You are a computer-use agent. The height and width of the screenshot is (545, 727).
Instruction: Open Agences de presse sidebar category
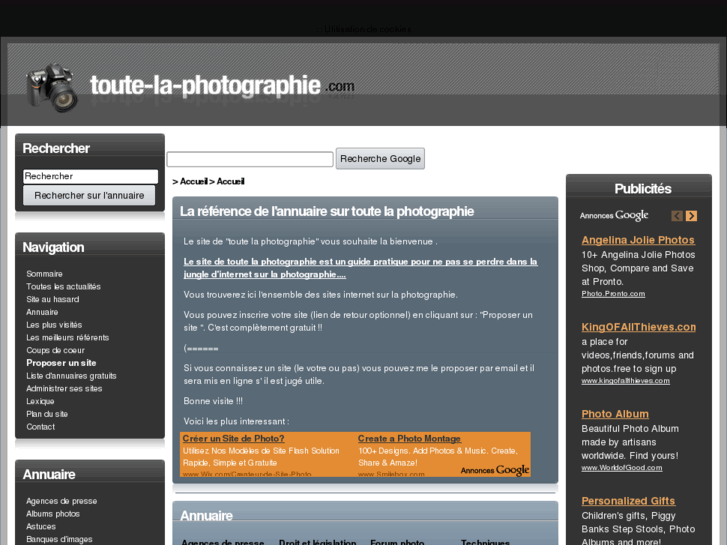click(x=62, y=501)
